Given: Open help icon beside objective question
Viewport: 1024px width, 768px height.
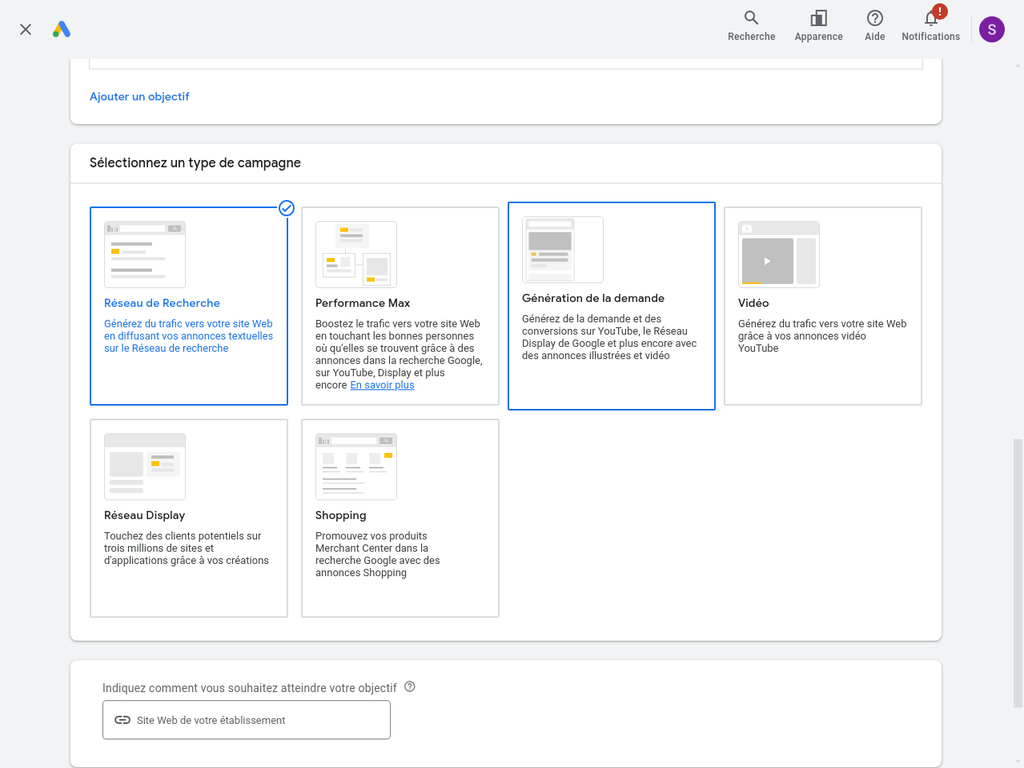Looking at the screenshot, I should click(409, 687).
